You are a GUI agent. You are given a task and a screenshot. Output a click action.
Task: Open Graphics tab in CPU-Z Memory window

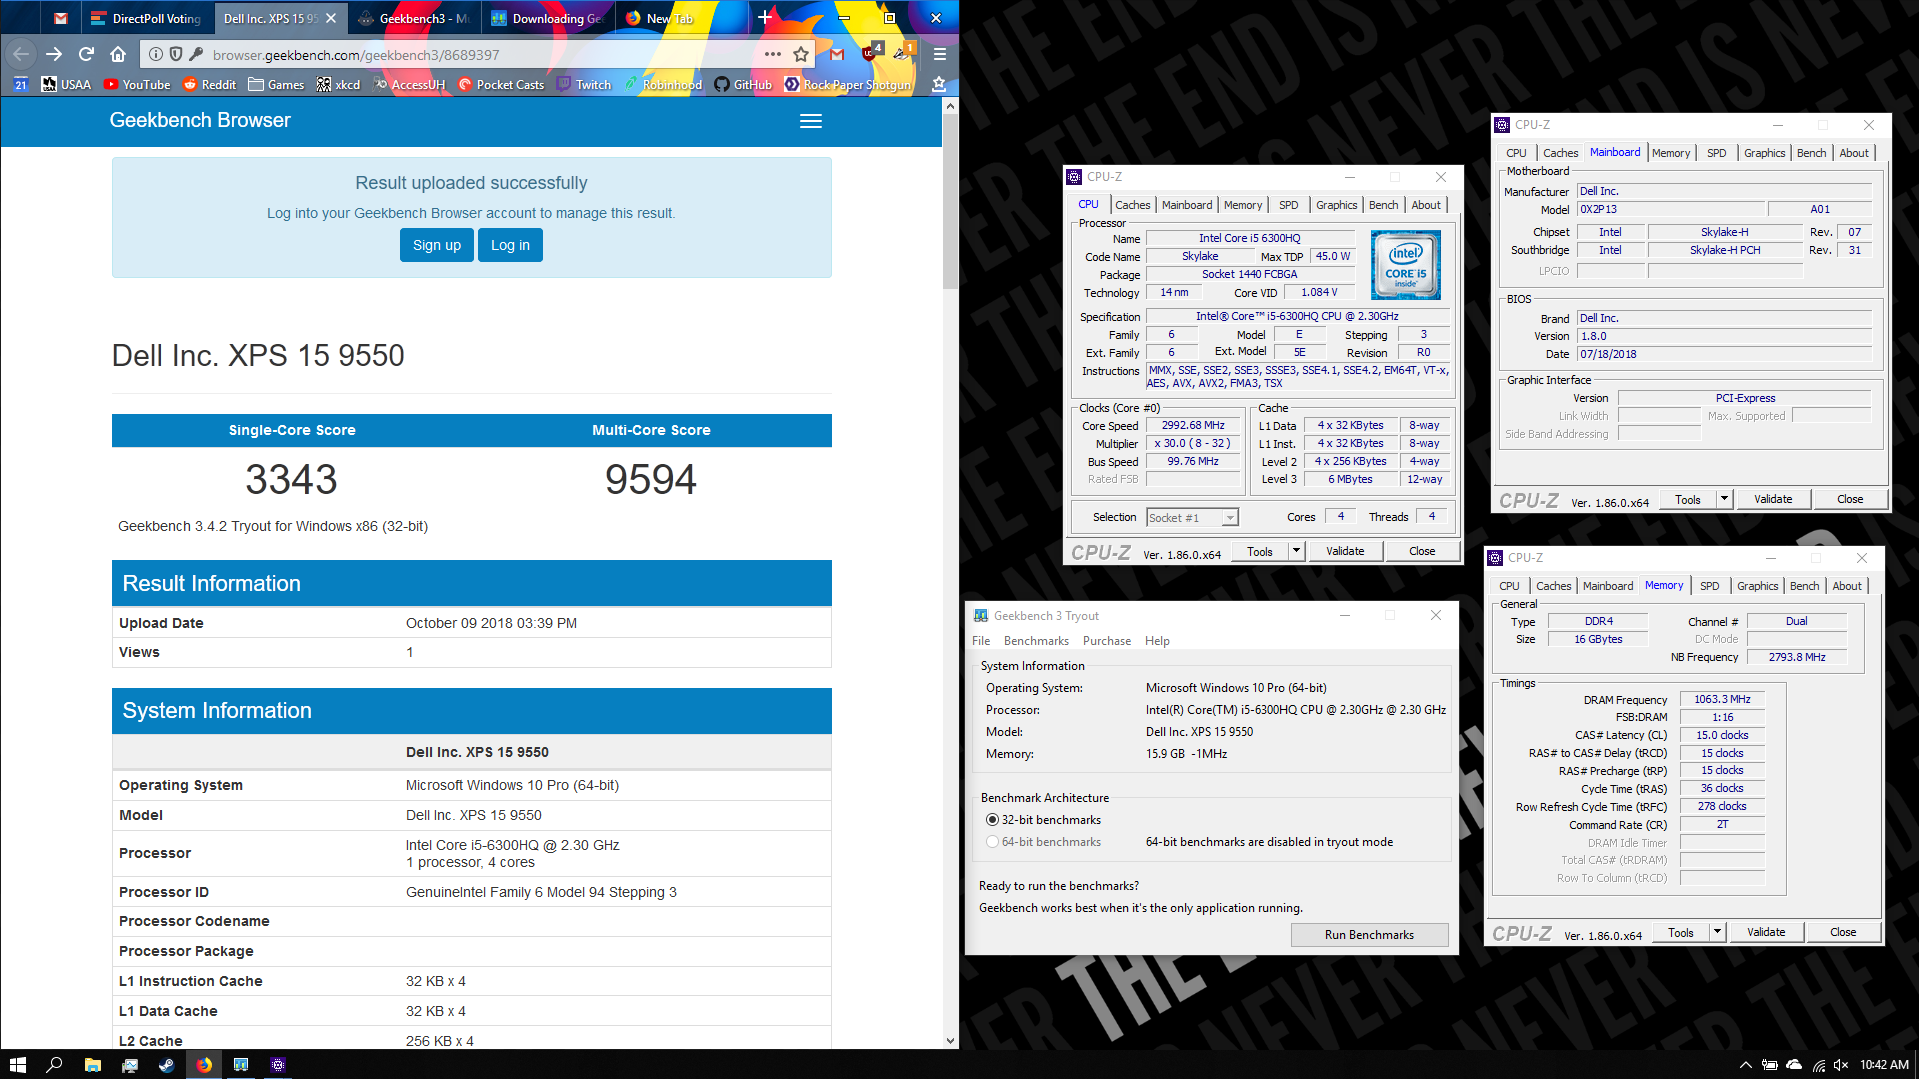pos(1757,586)
